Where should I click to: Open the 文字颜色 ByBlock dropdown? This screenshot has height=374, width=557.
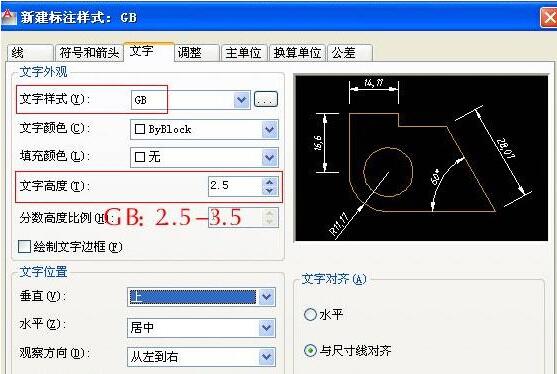coord(204,129)
